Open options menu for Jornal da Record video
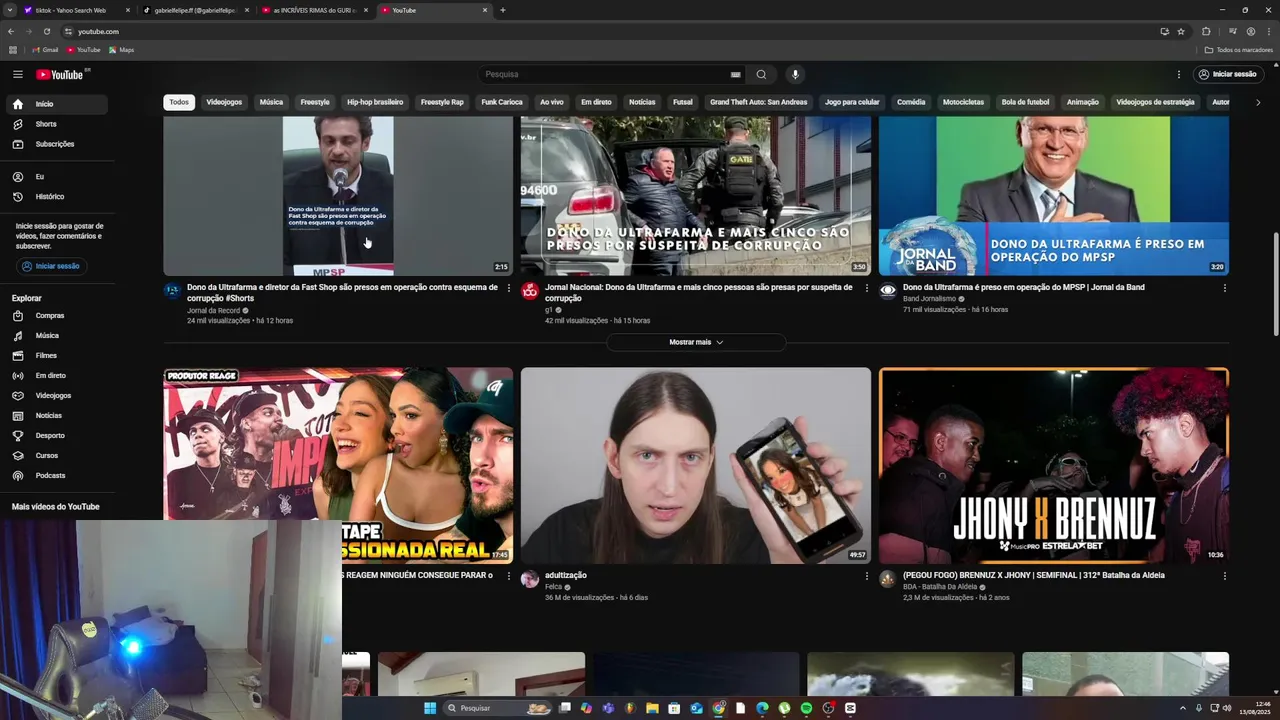The image size is (1280, 720). coord(508,288)
